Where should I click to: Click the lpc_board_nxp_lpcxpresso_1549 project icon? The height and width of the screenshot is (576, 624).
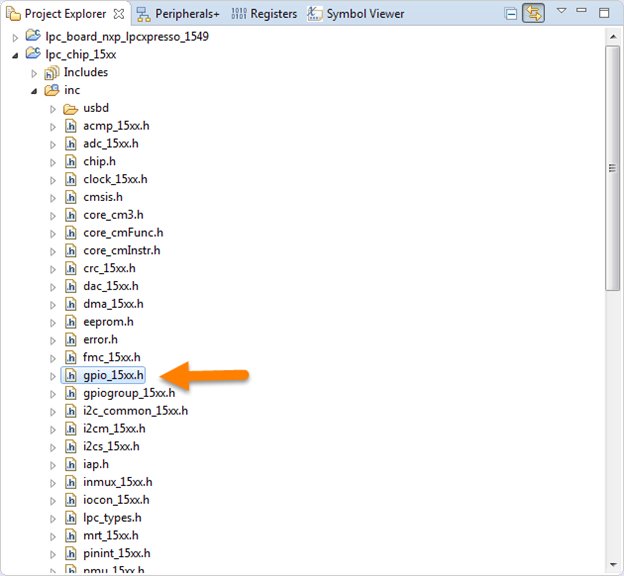point(33,35)
